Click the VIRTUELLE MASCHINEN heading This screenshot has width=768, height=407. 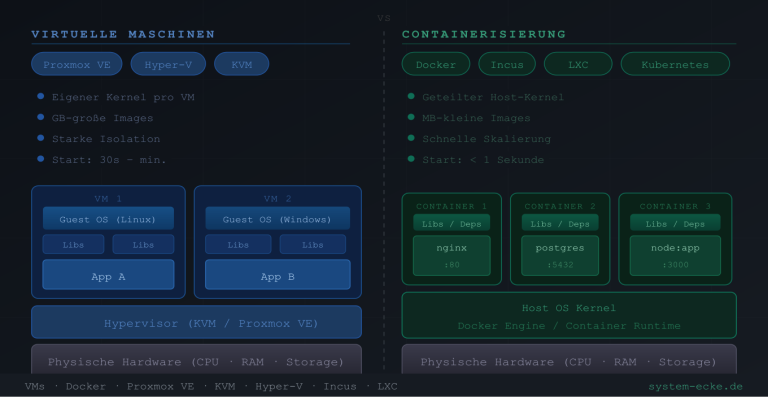[123, 34]
